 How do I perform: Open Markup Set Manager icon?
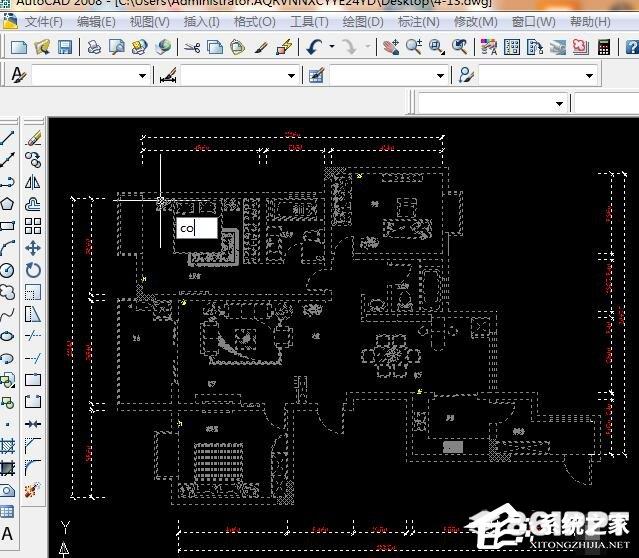click(x=580, y=47)
